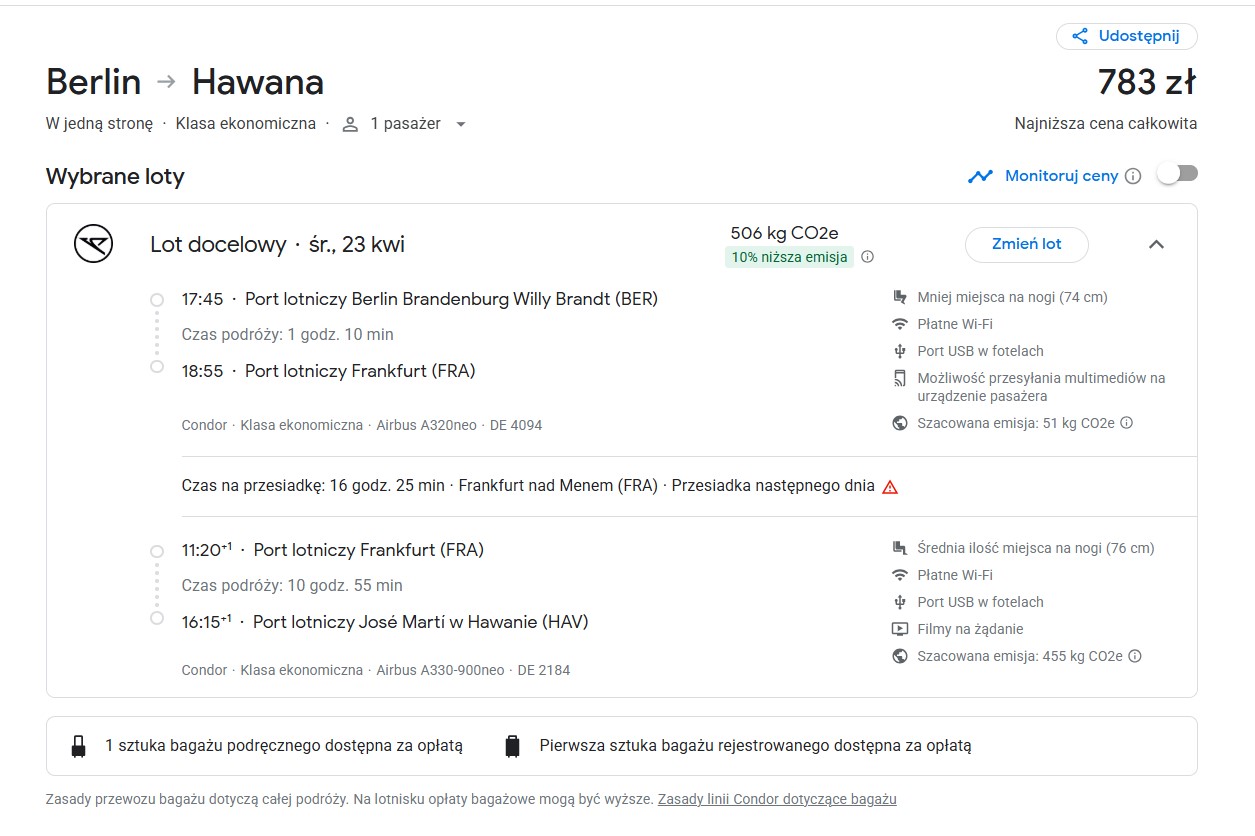Screen dimensions: 1255x836
Task: Click the 18:55 Frankfurt arrival line
Action: click(329, 371)
